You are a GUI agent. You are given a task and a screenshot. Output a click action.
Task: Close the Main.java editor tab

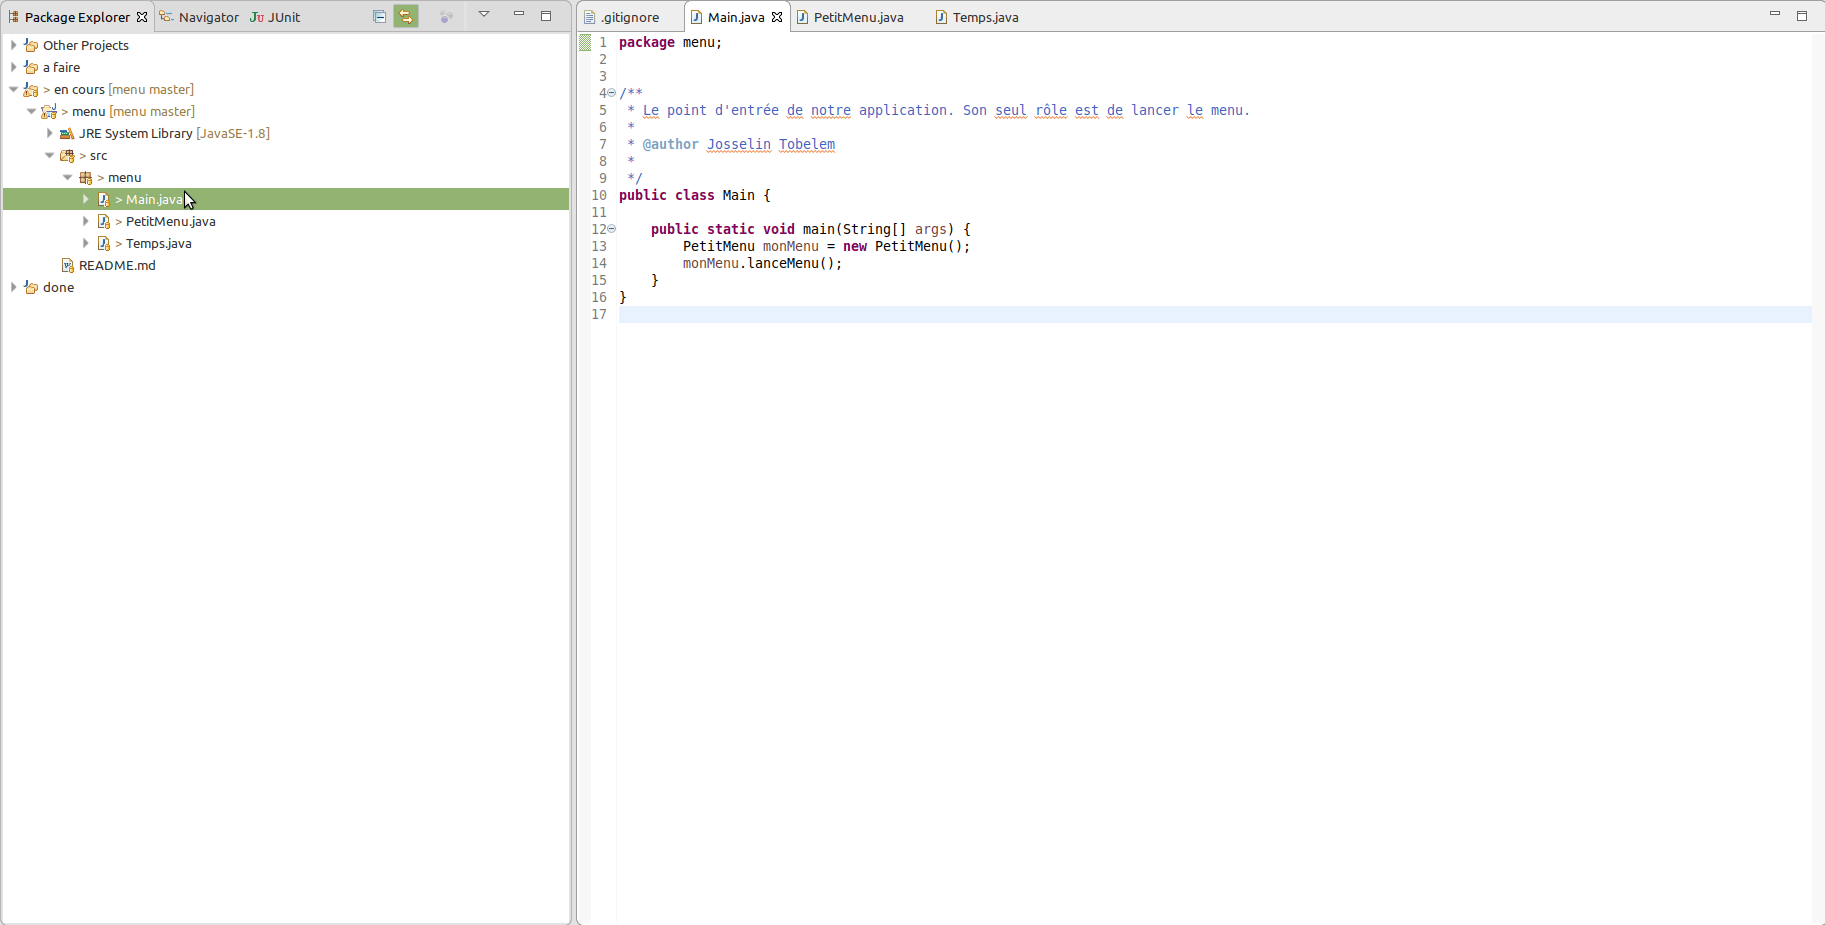tap(777, 17)
